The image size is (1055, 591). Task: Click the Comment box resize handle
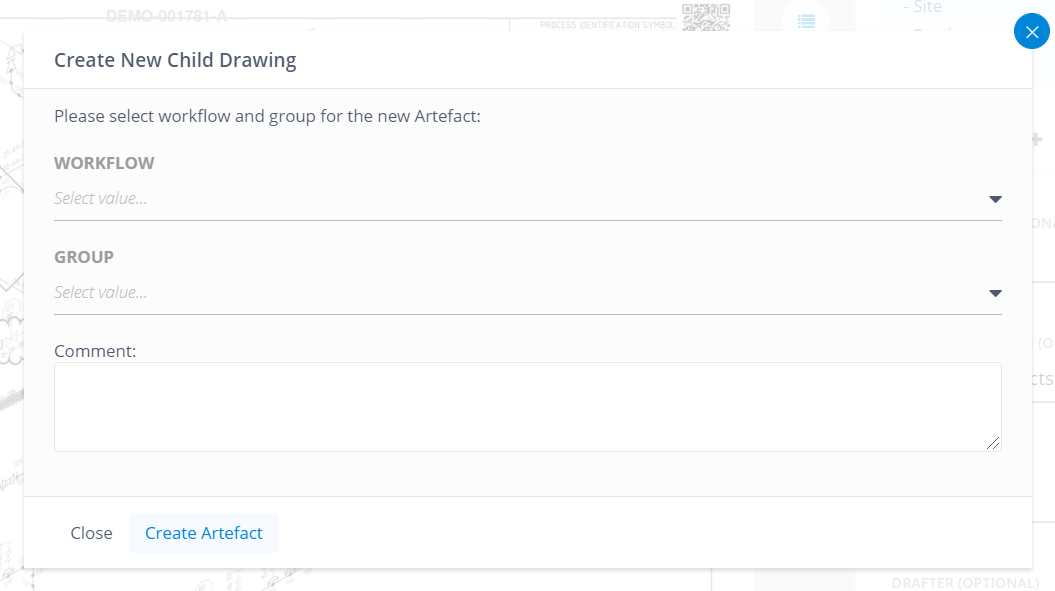[993, 443]
